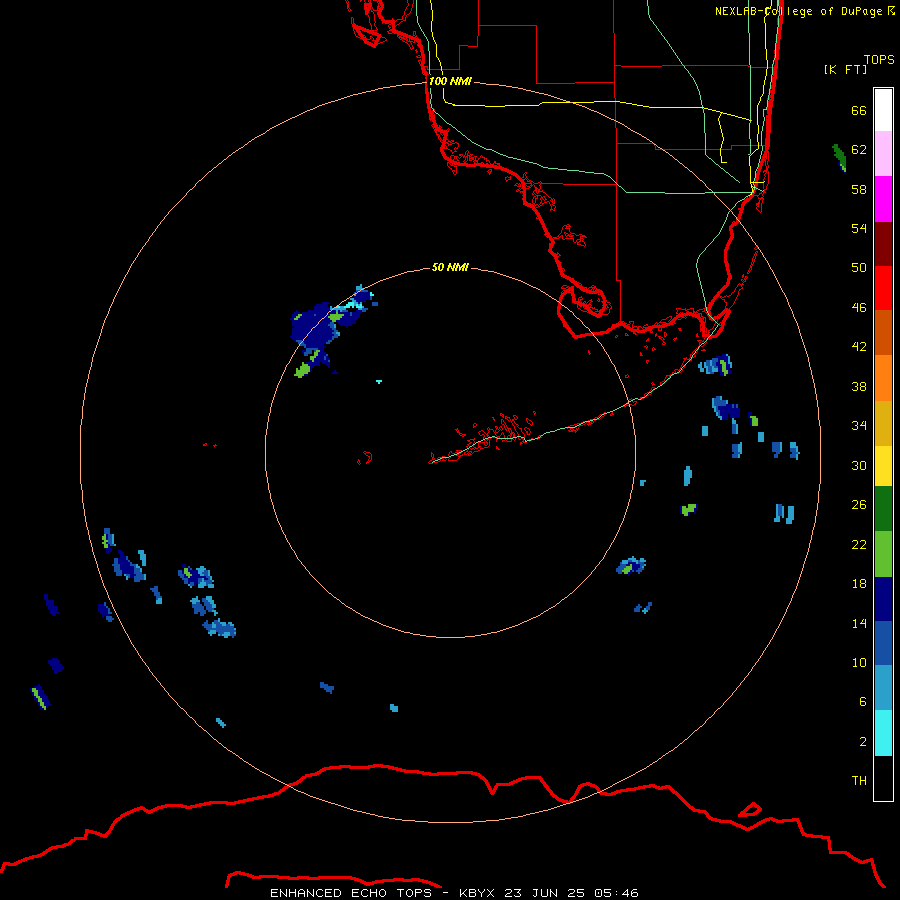
Task: Click the 2 legend value
Action: (x=863, y=741)
